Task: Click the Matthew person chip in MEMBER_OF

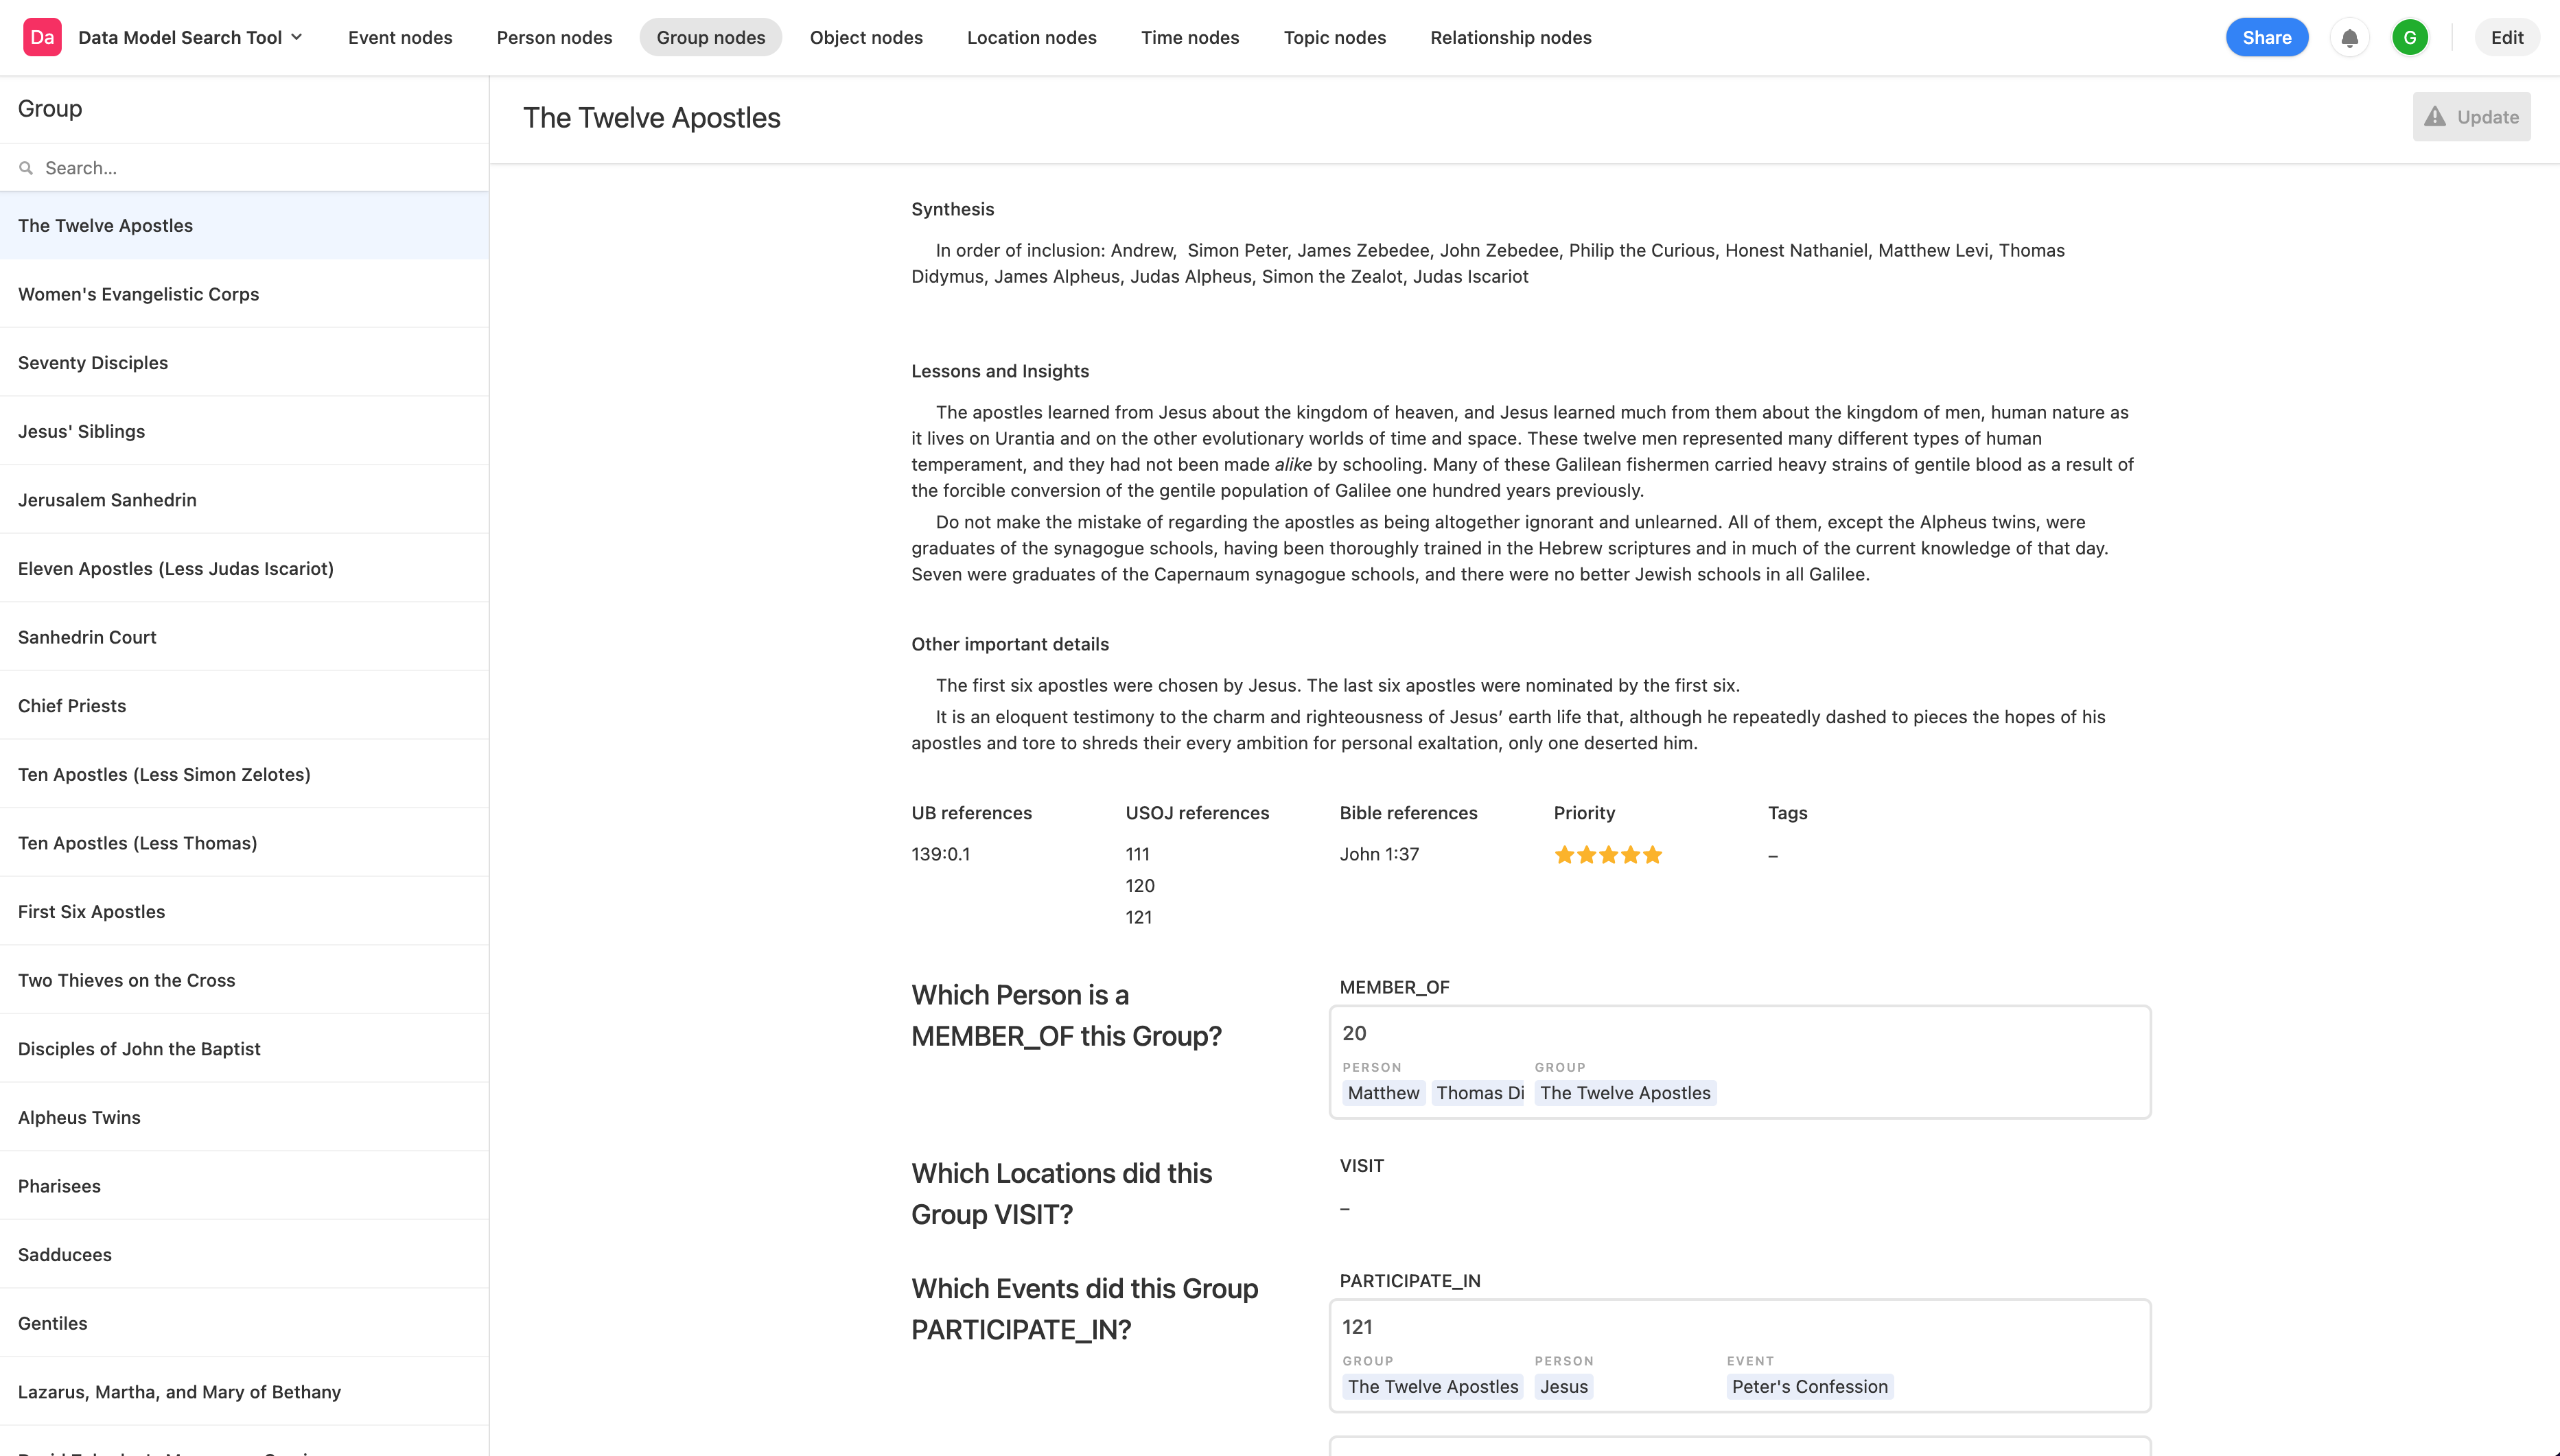Action: point(1383,1093)
